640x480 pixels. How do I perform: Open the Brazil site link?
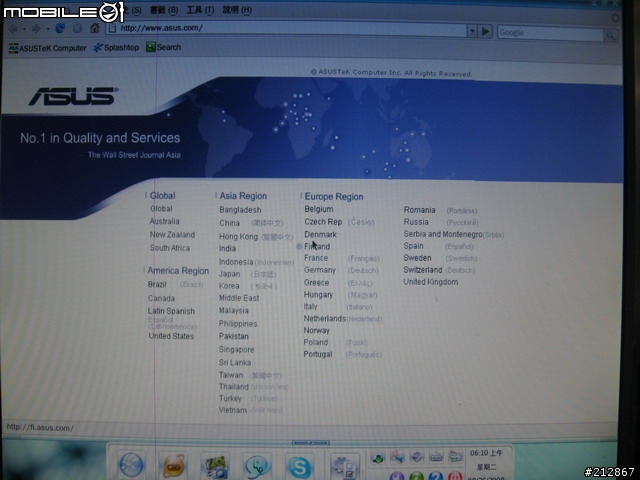(x=157, y=284)
